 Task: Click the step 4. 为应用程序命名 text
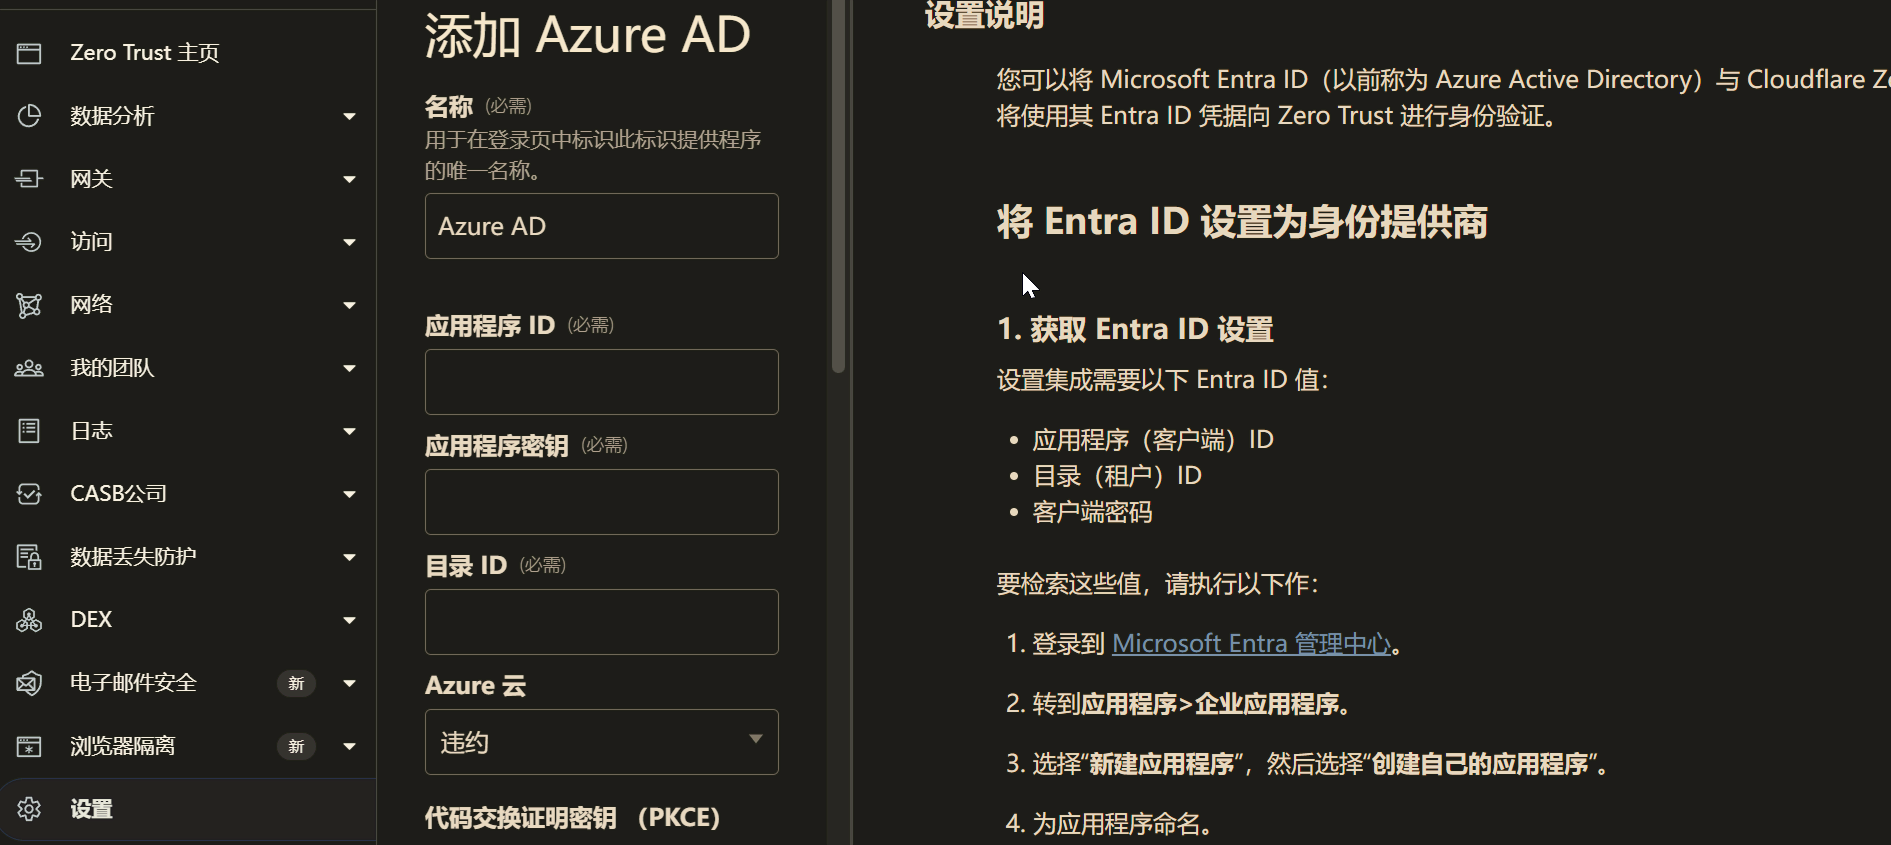coord(1109,824)
